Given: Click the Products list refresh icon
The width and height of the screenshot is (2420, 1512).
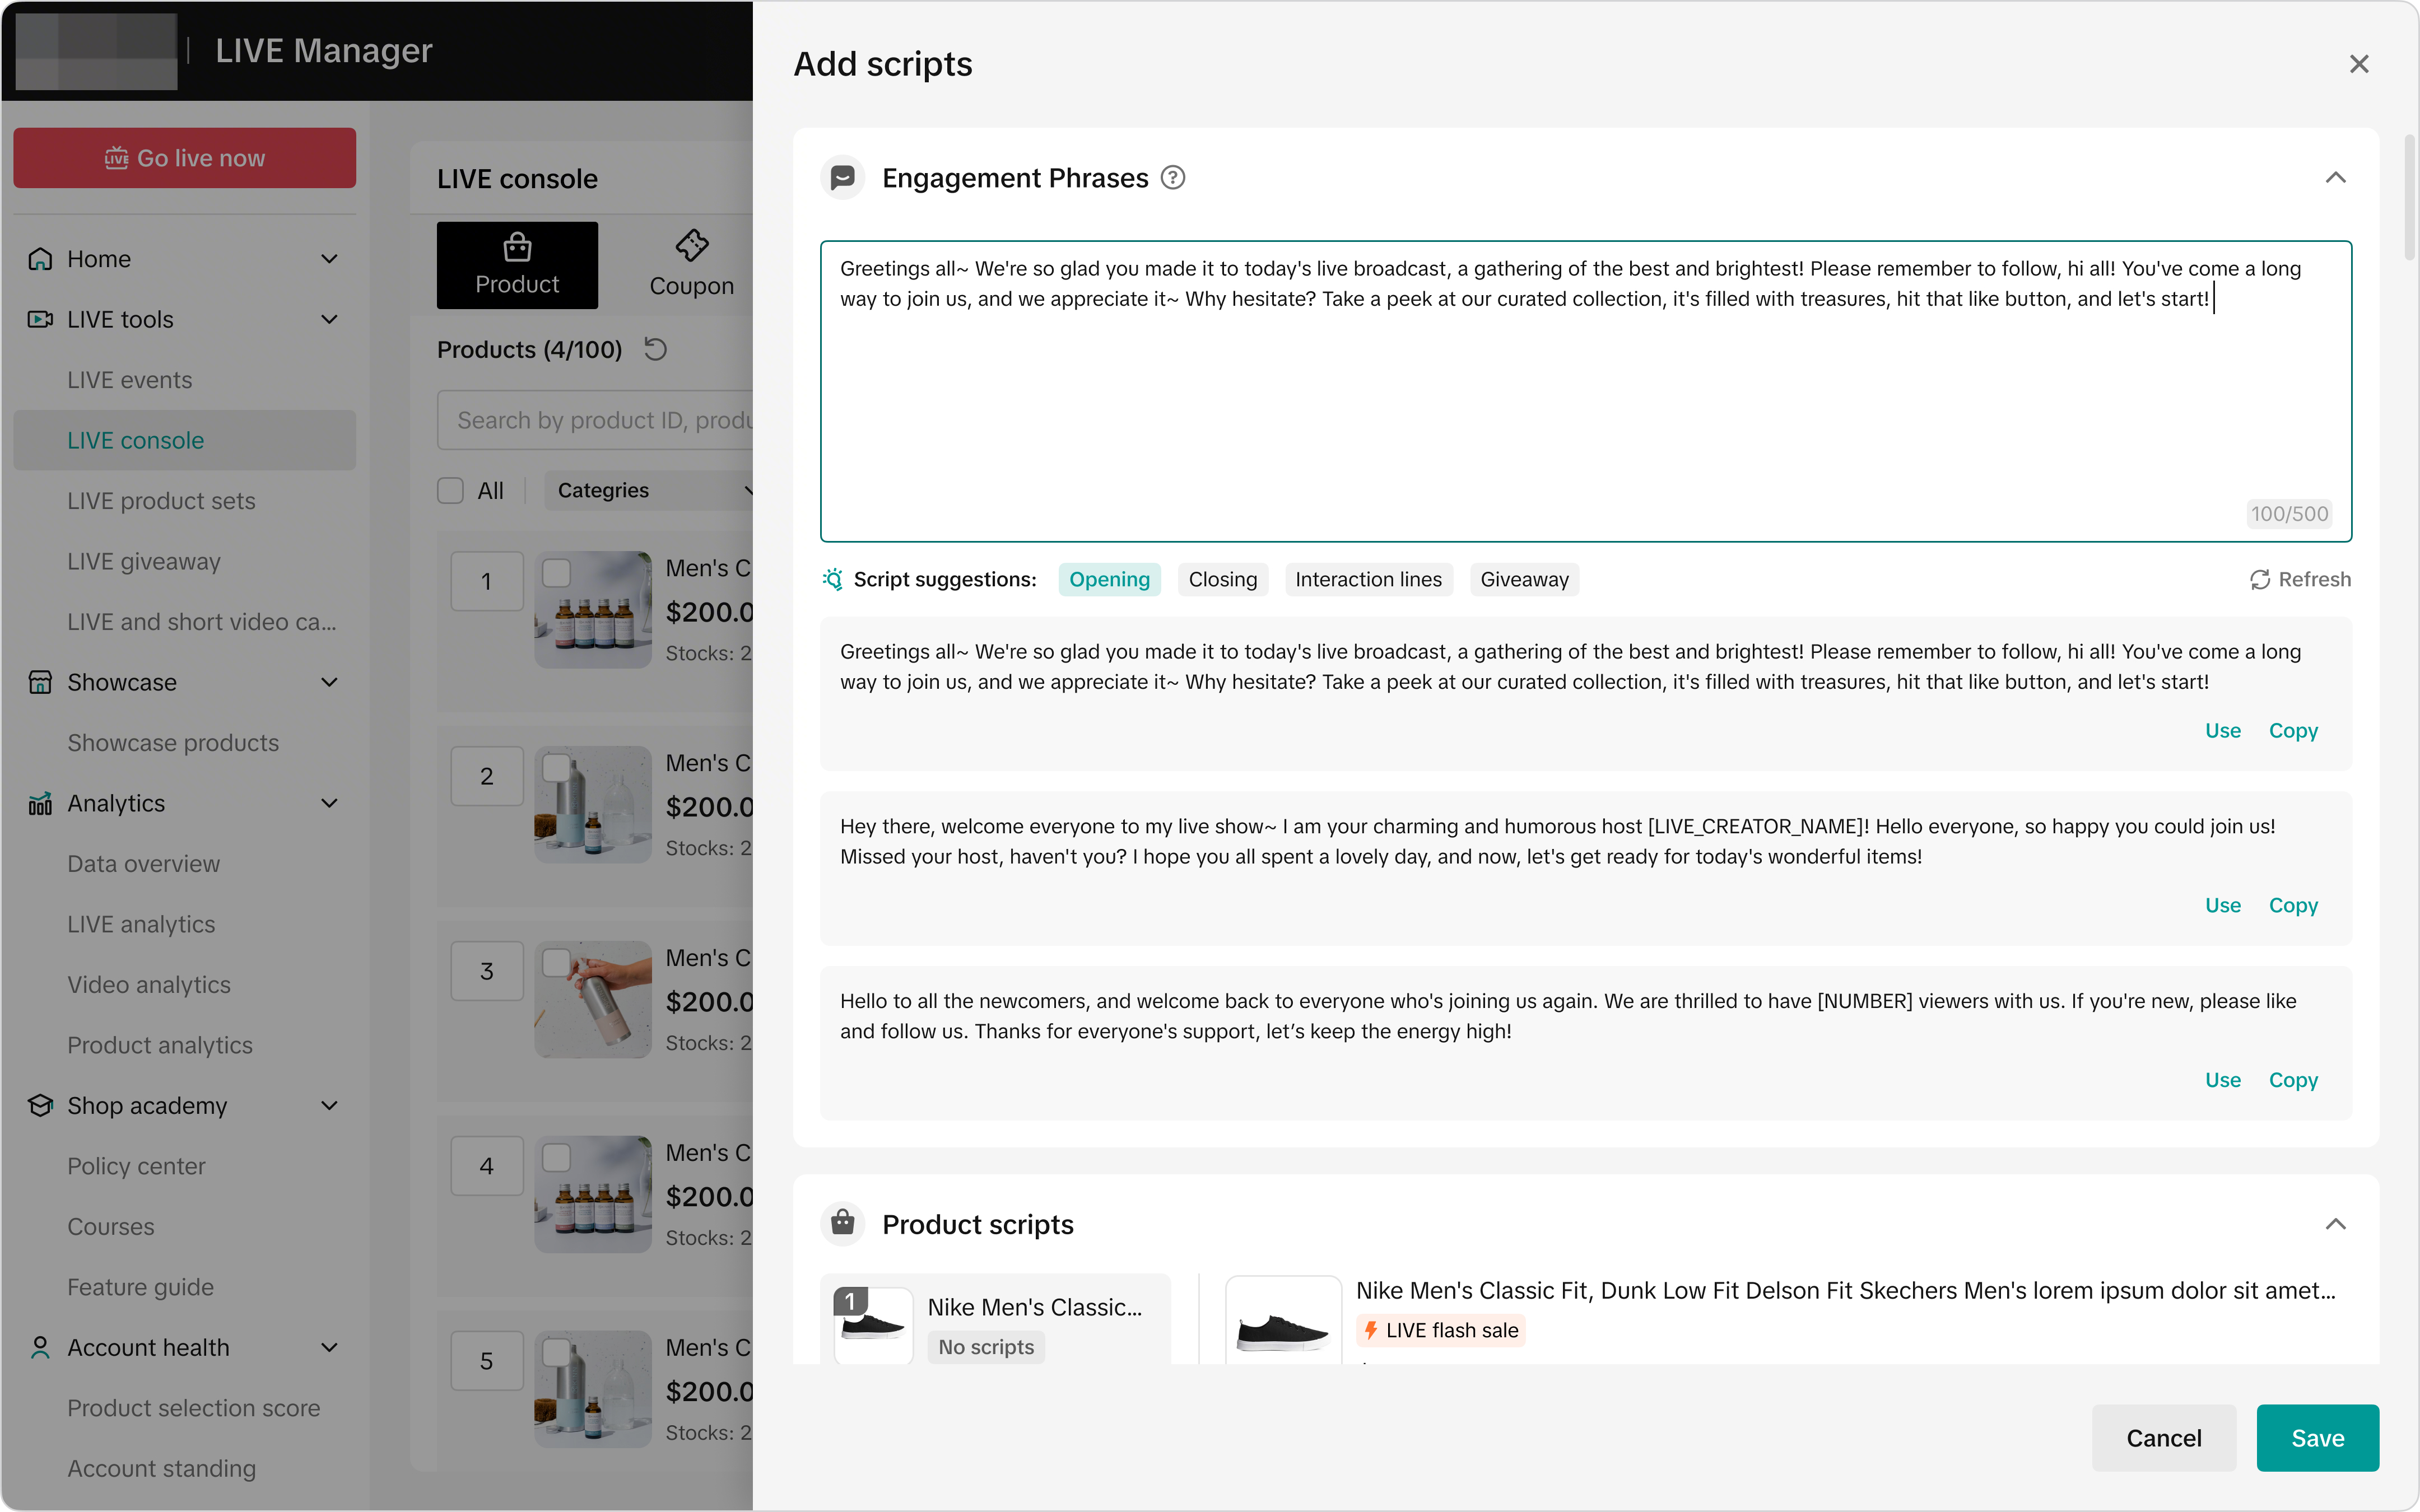Looking at the screenshot, I should 655,349.
